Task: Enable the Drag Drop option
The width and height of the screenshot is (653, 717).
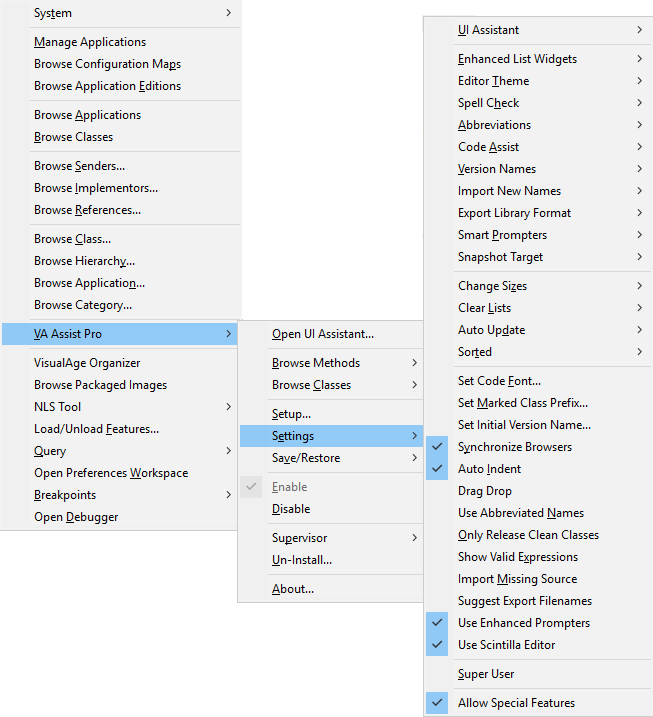Action: point(484,491)
